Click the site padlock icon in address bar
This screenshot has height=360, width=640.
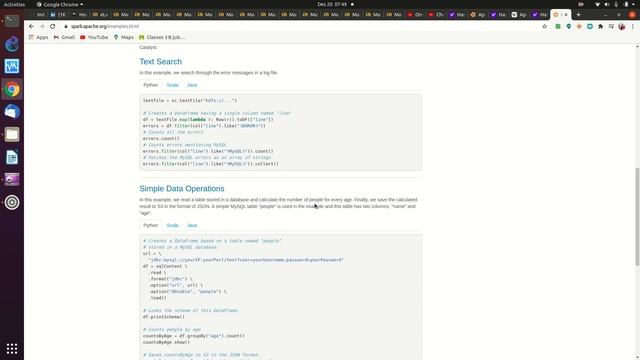tap(66, 26)
